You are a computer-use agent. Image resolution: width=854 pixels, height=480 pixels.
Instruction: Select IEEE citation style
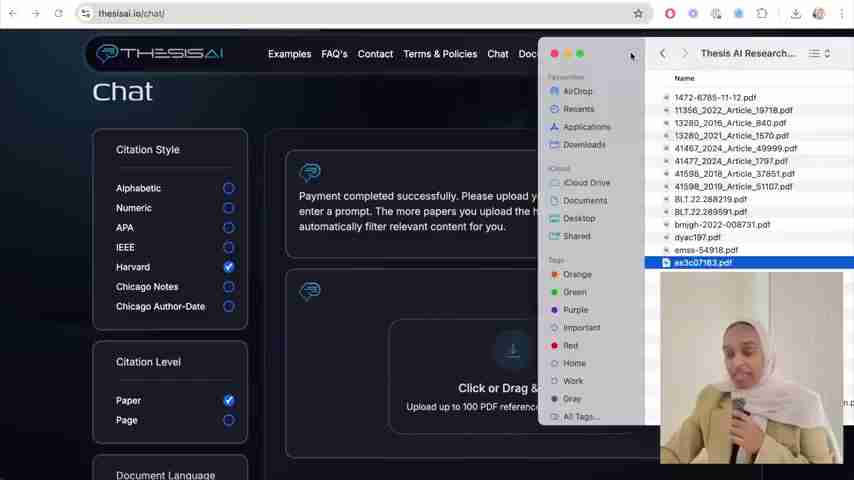(x=229, y=247)
